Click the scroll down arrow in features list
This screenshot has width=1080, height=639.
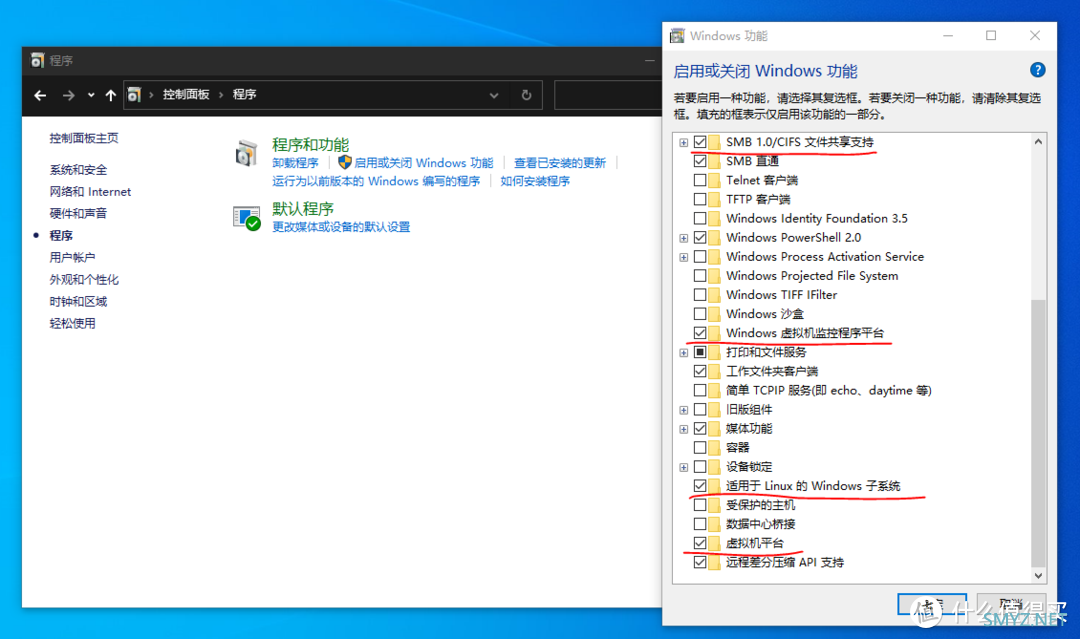pos(1038,575)
